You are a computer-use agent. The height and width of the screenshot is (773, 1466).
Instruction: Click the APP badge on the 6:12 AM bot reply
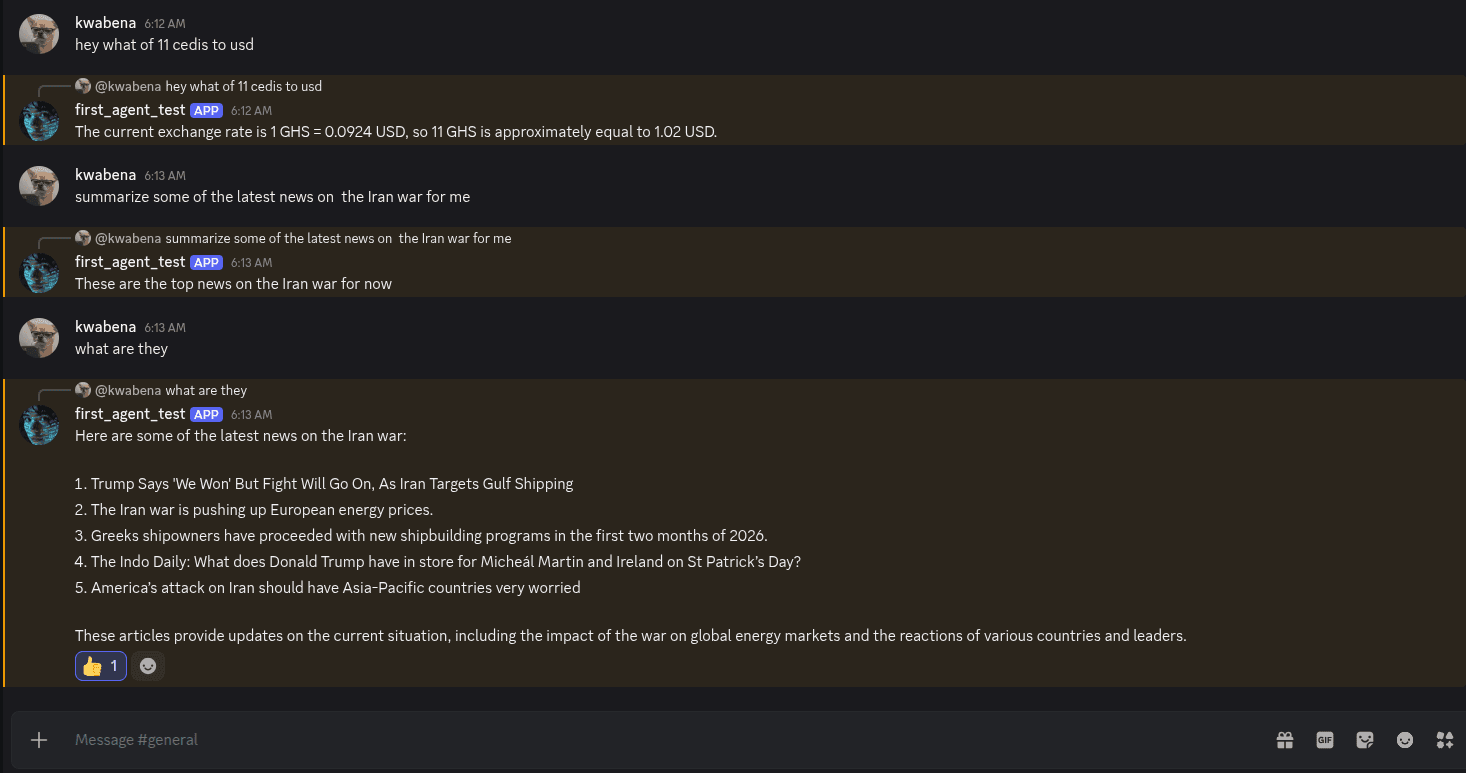pyautogui.click(x=205, y=110)
